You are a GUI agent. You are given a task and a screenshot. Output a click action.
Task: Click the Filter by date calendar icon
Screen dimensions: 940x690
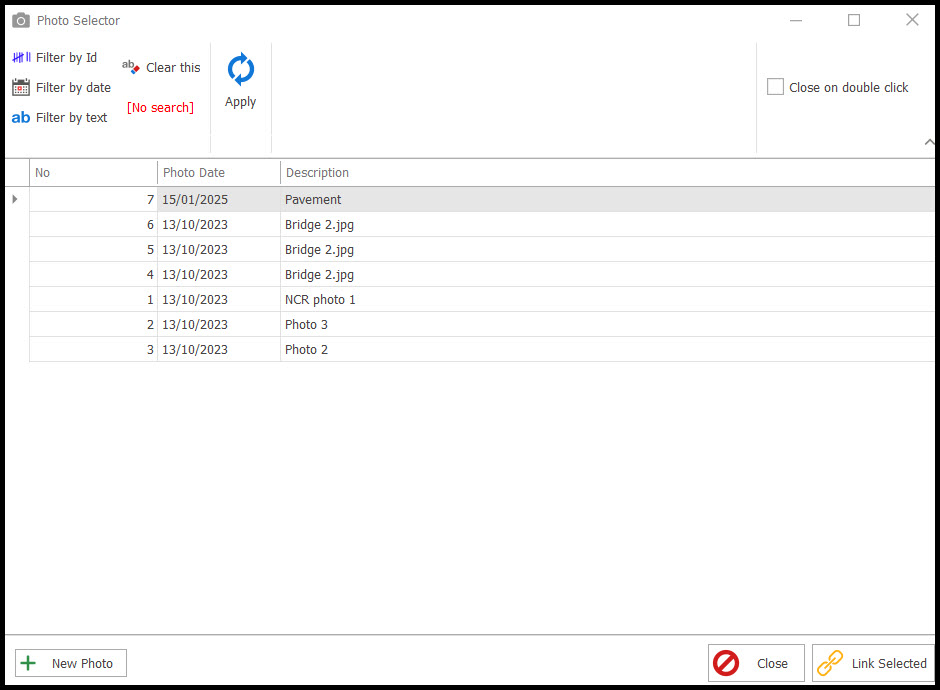pos(21,88)
